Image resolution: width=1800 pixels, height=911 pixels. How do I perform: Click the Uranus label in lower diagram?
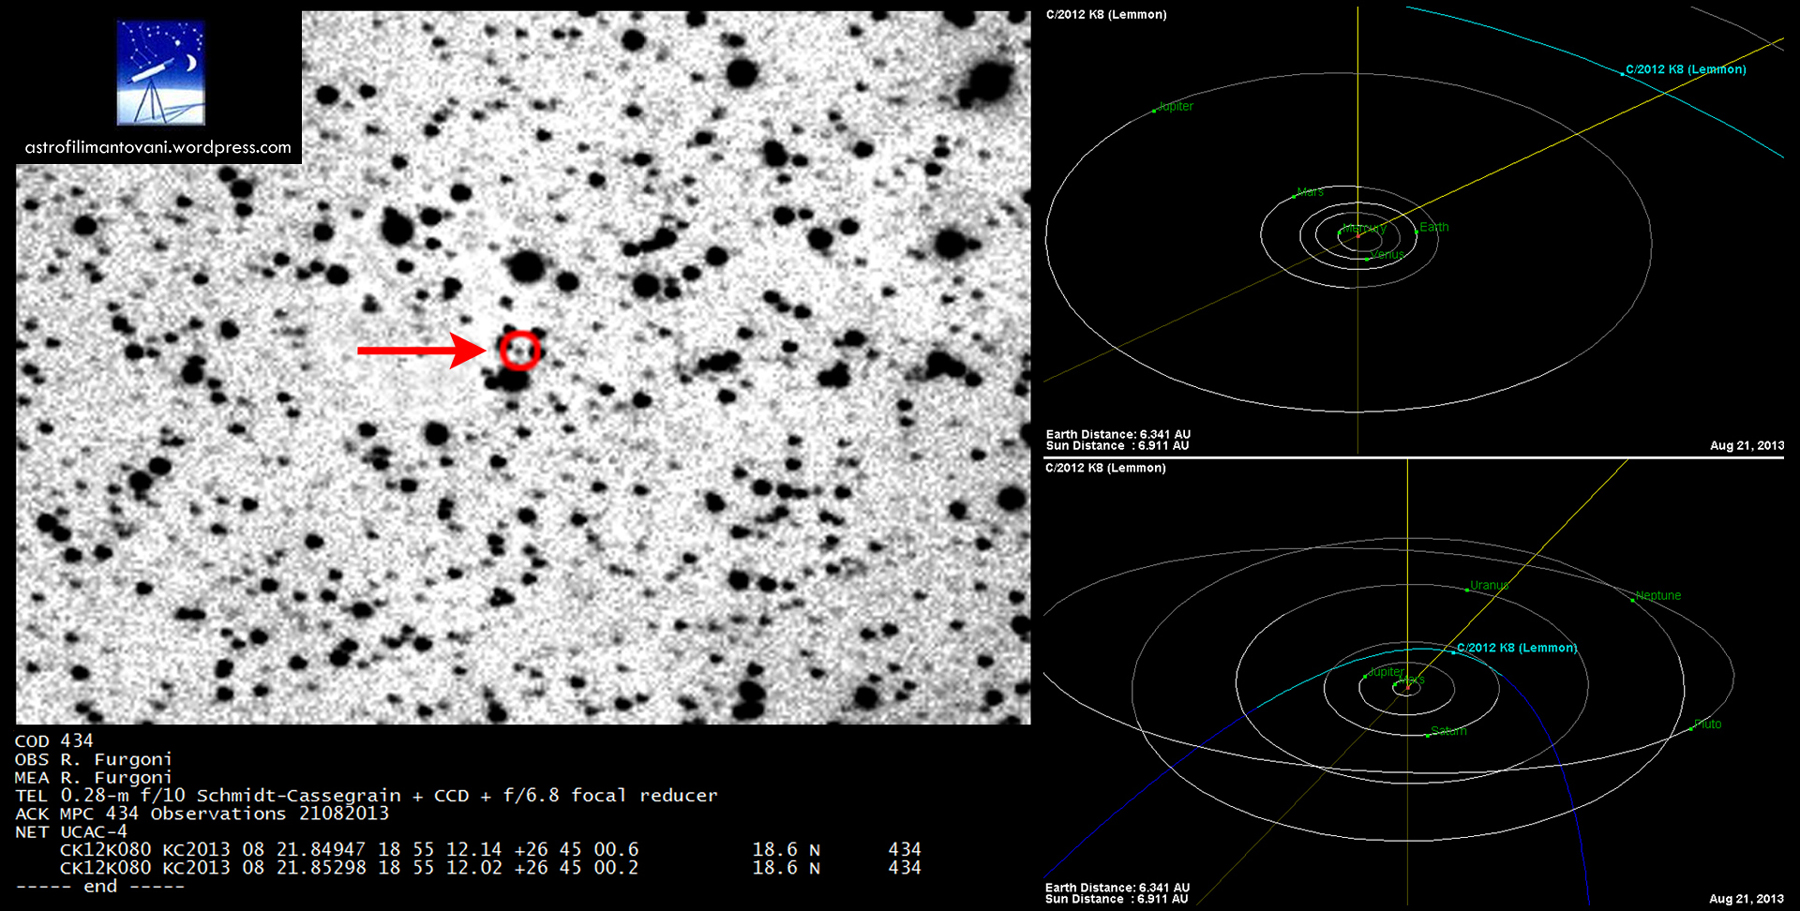coord(1489,585)
